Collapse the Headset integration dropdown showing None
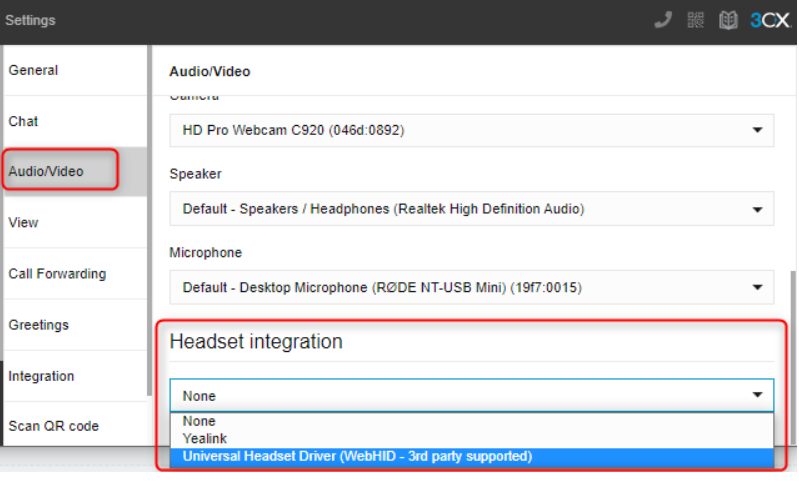799x494 pixels. (x=471, y=396)
